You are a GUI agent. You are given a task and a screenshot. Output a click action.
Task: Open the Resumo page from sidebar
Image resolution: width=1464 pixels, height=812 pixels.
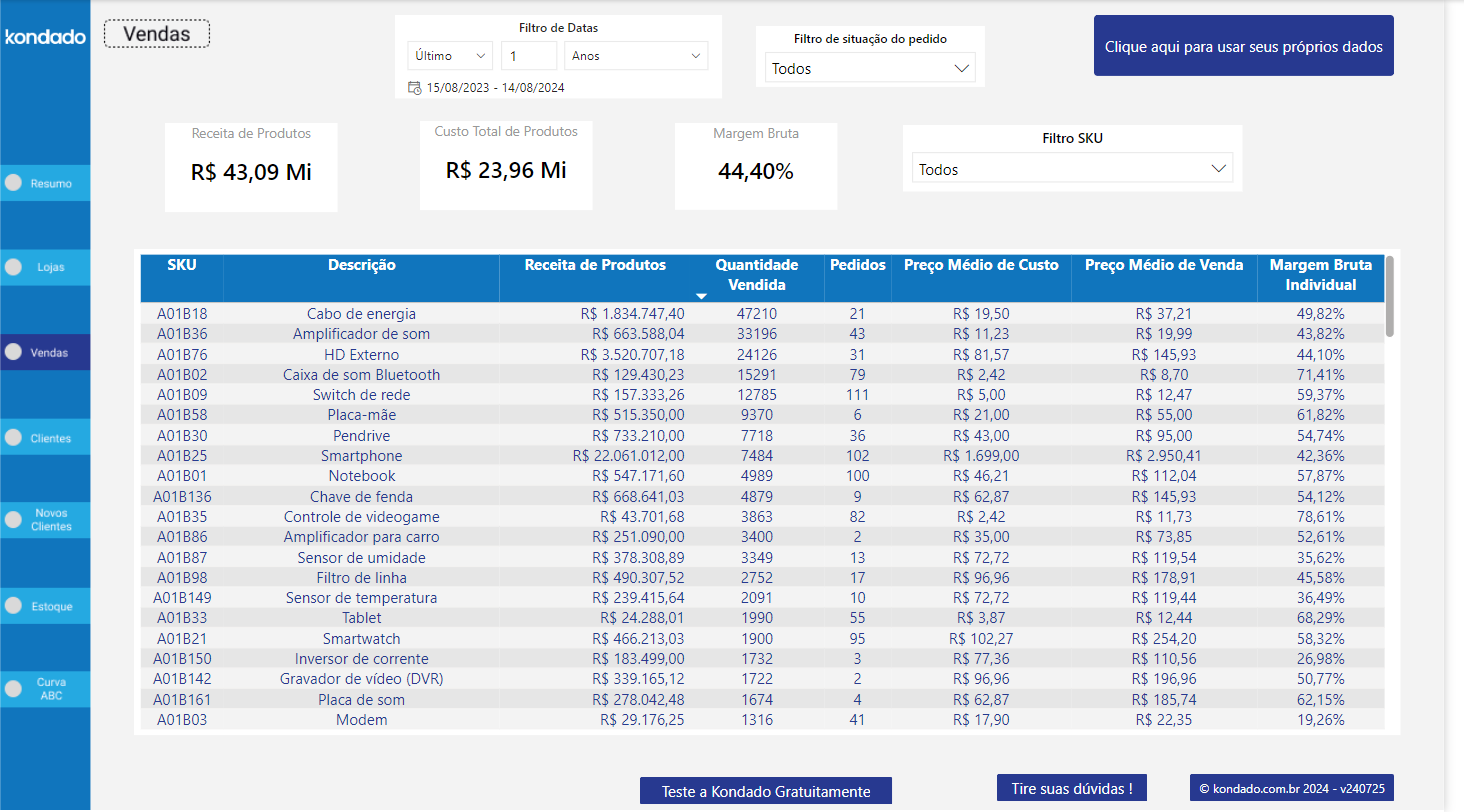pyautogui.click(x=45, y=183)
